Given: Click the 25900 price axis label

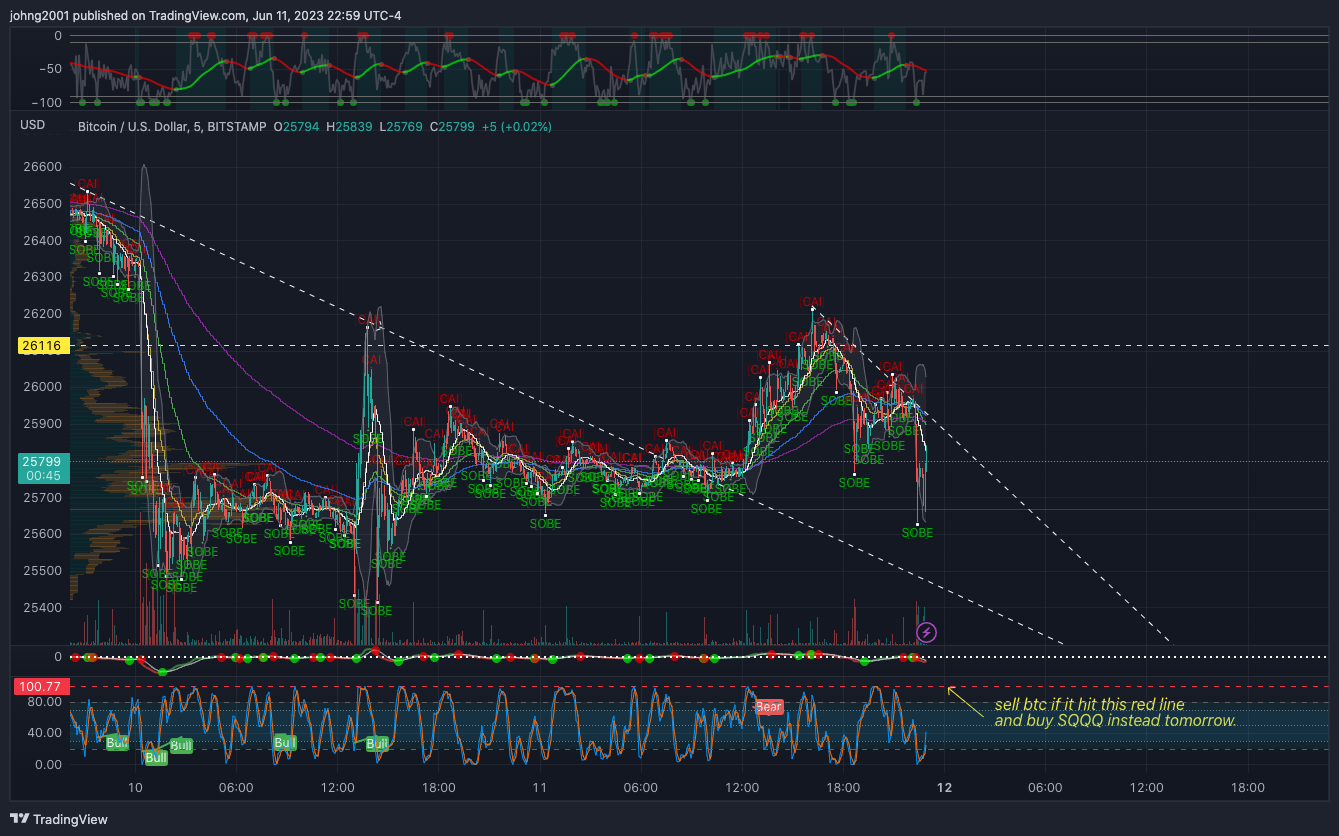Looking at the screenshot, I should (x=42, y=424).
